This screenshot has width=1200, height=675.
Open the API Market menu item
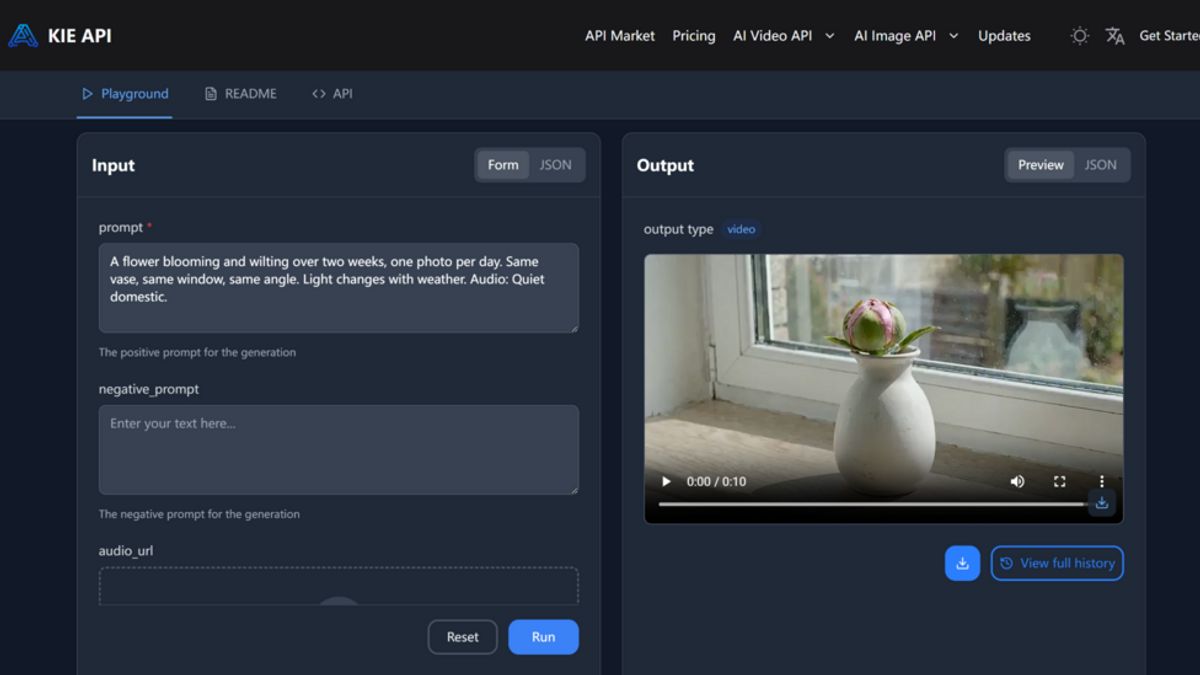pyautogui.click(x=620, y=36)
